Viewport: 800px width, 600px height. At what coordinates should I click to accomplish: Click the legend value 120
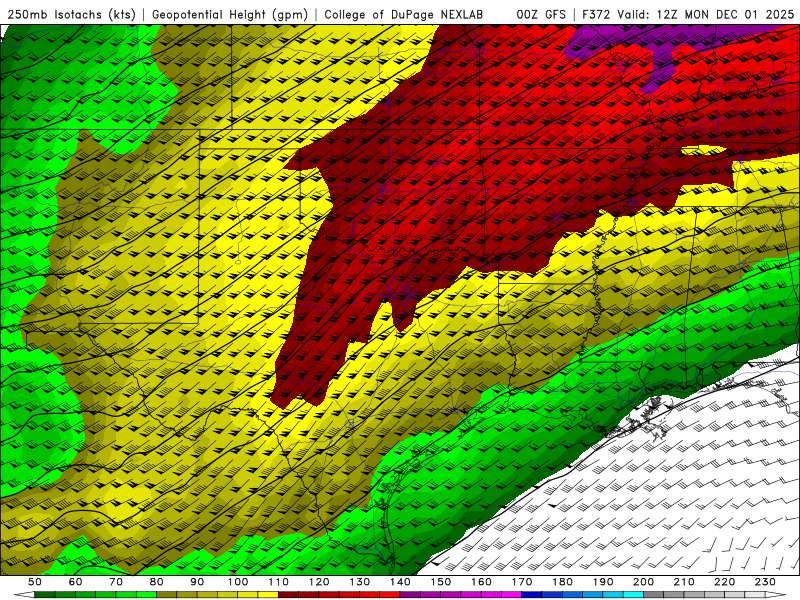(319, 582)
